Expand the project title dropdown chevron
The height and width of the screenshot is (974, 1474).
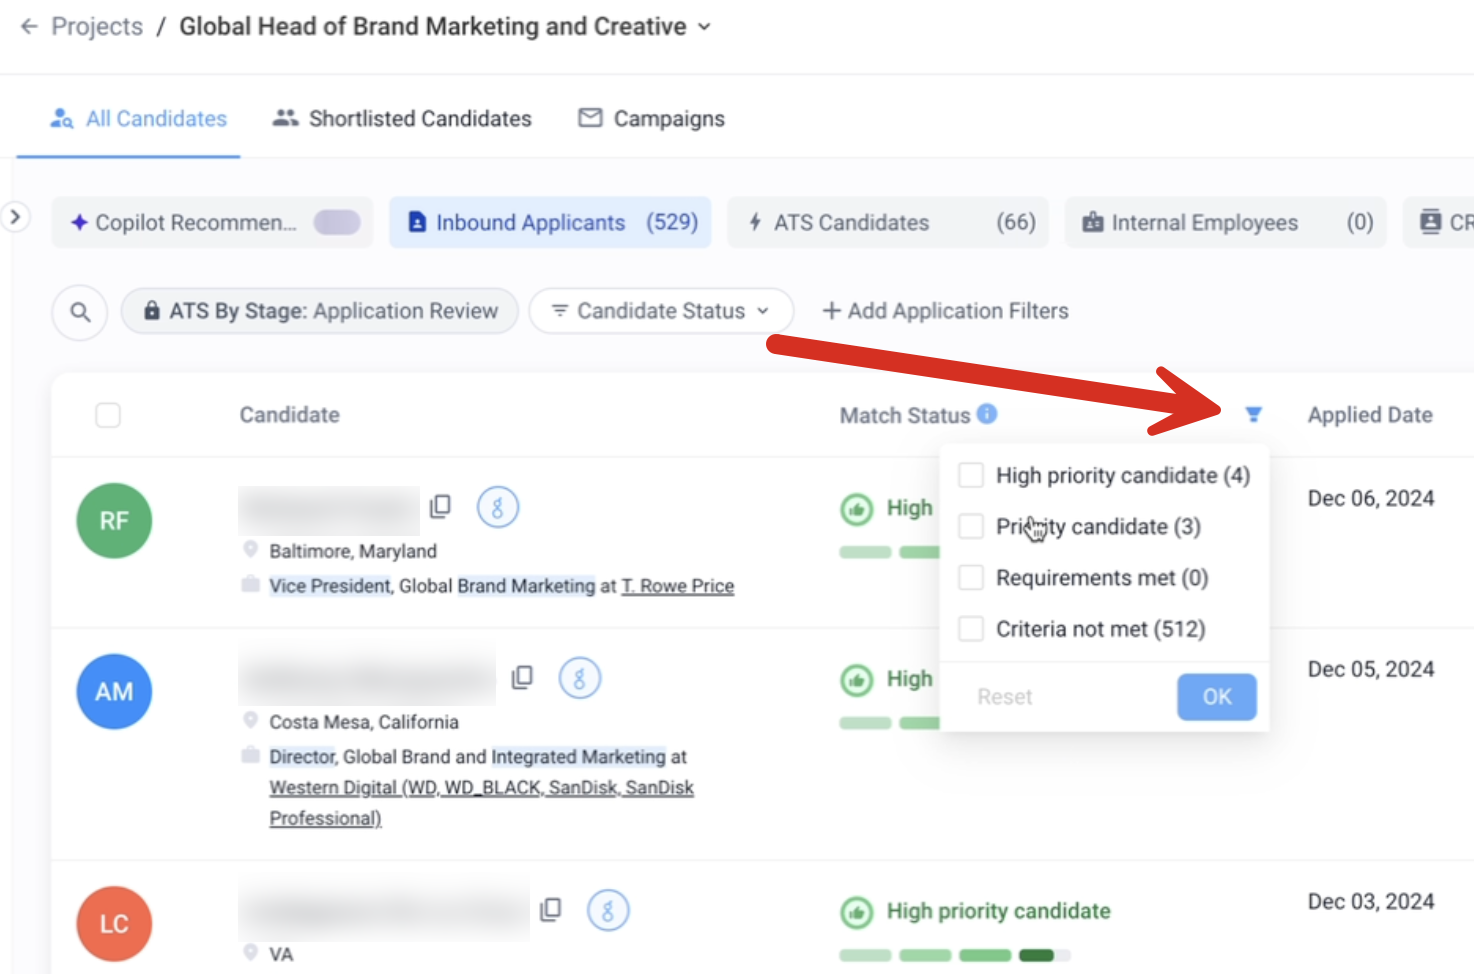pyautogui.click(x=705, y=27)
